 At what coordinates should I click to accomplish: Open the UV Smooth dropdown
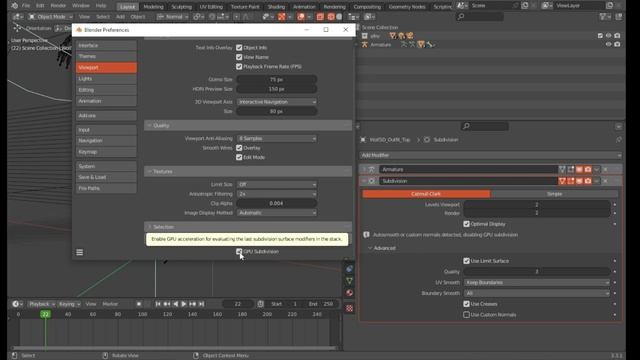(537, 282)
